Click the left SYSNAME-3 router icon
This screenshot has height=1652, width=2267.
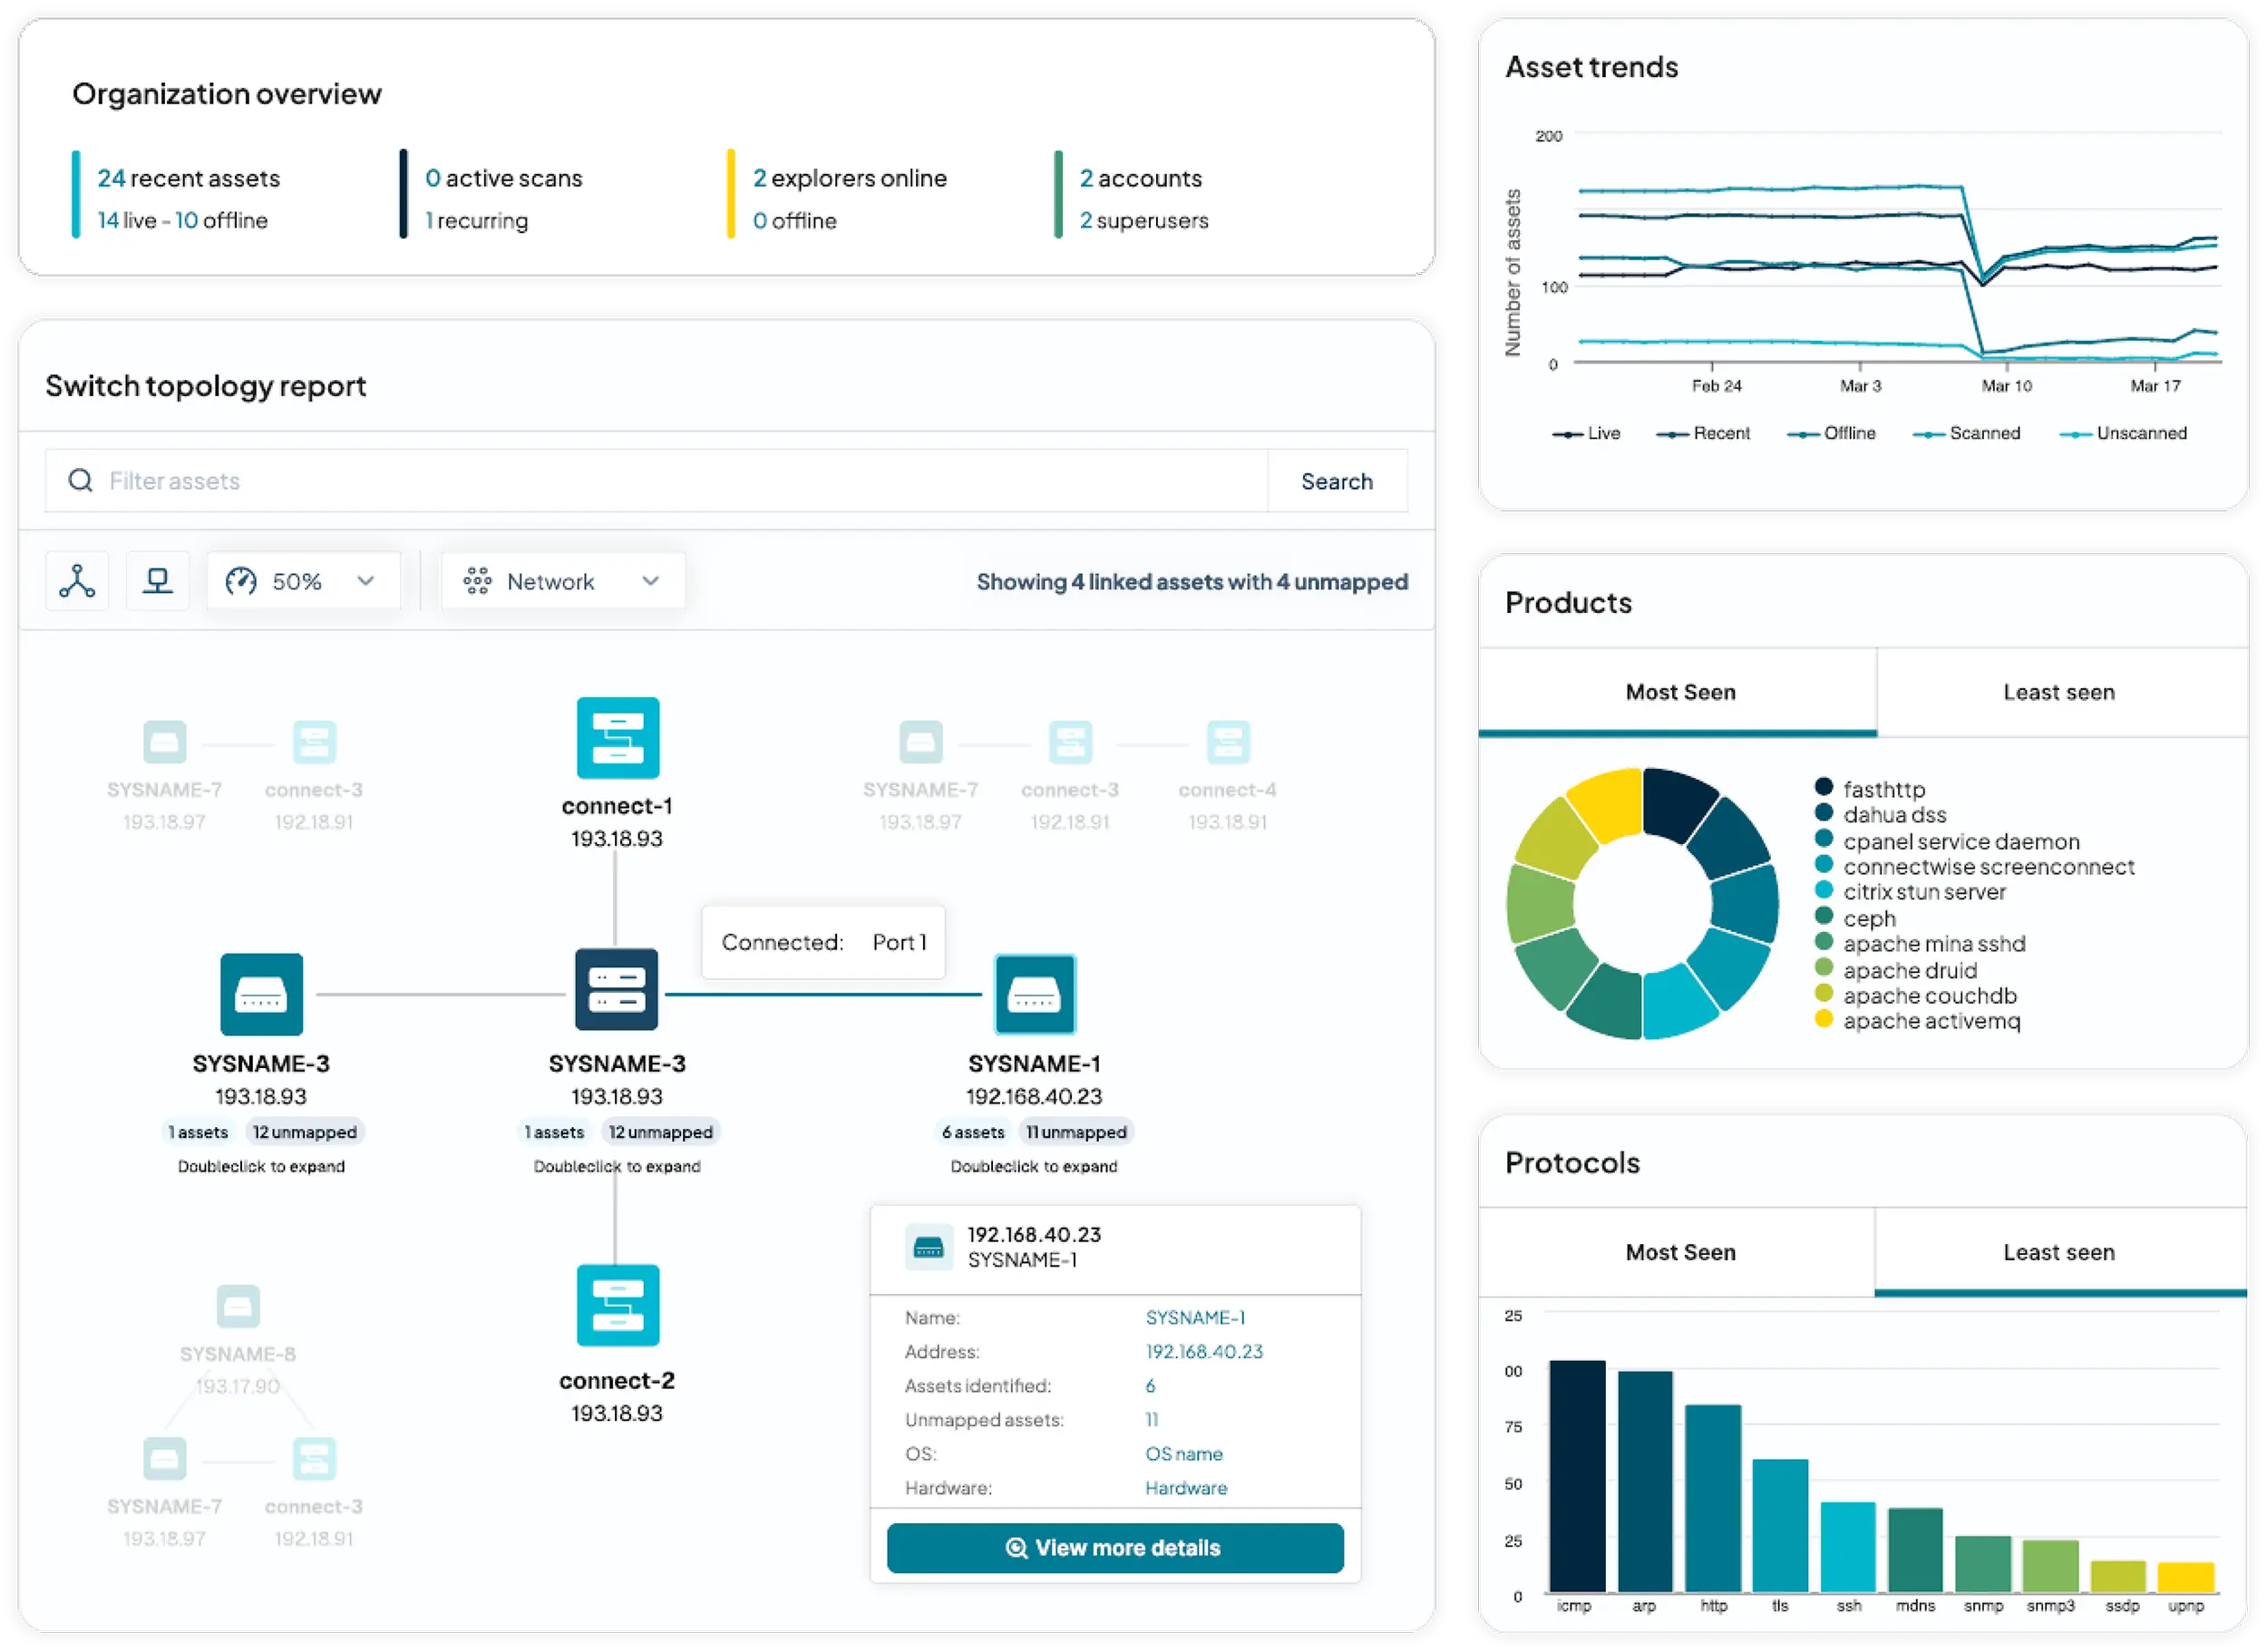click(261, 994)
